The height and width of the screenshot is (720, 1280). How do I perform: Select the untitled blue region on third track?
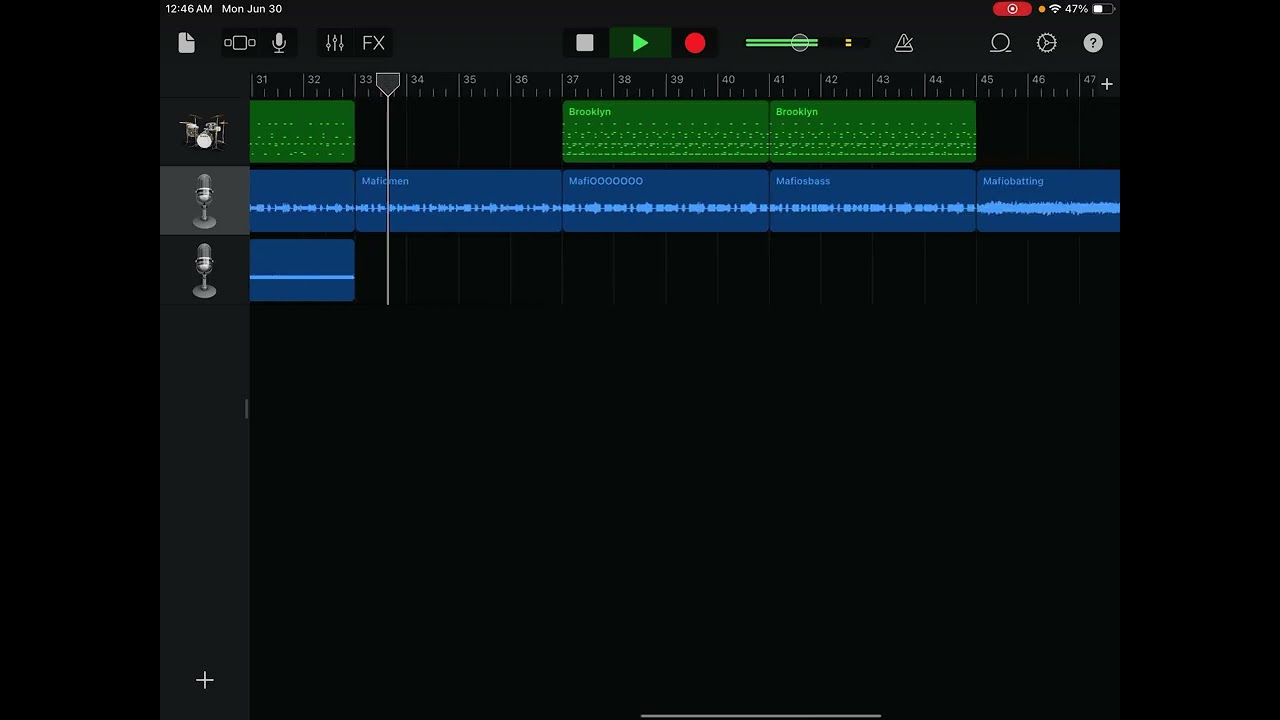302,270
